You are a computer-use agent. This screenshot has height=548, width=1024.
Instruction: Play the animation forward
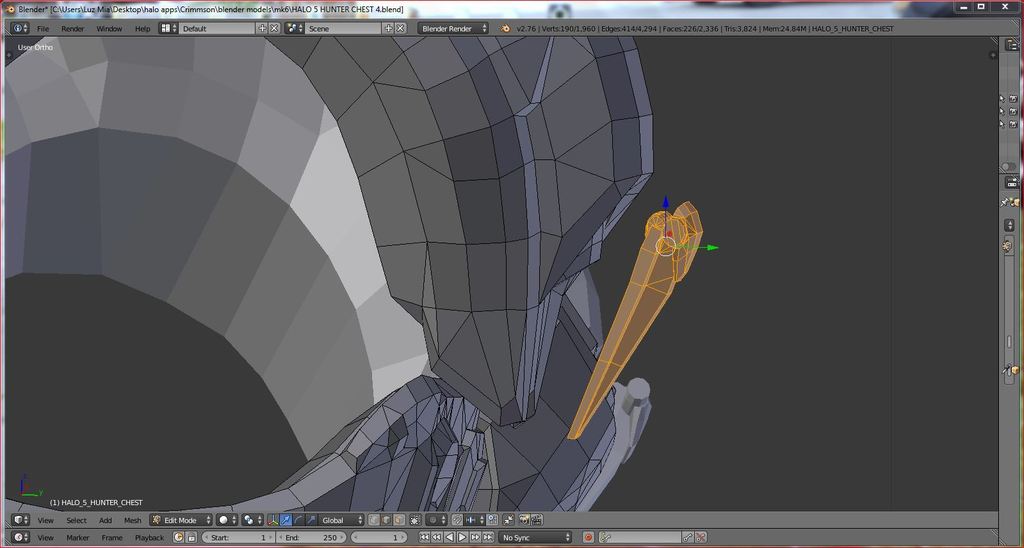[462, 537]
